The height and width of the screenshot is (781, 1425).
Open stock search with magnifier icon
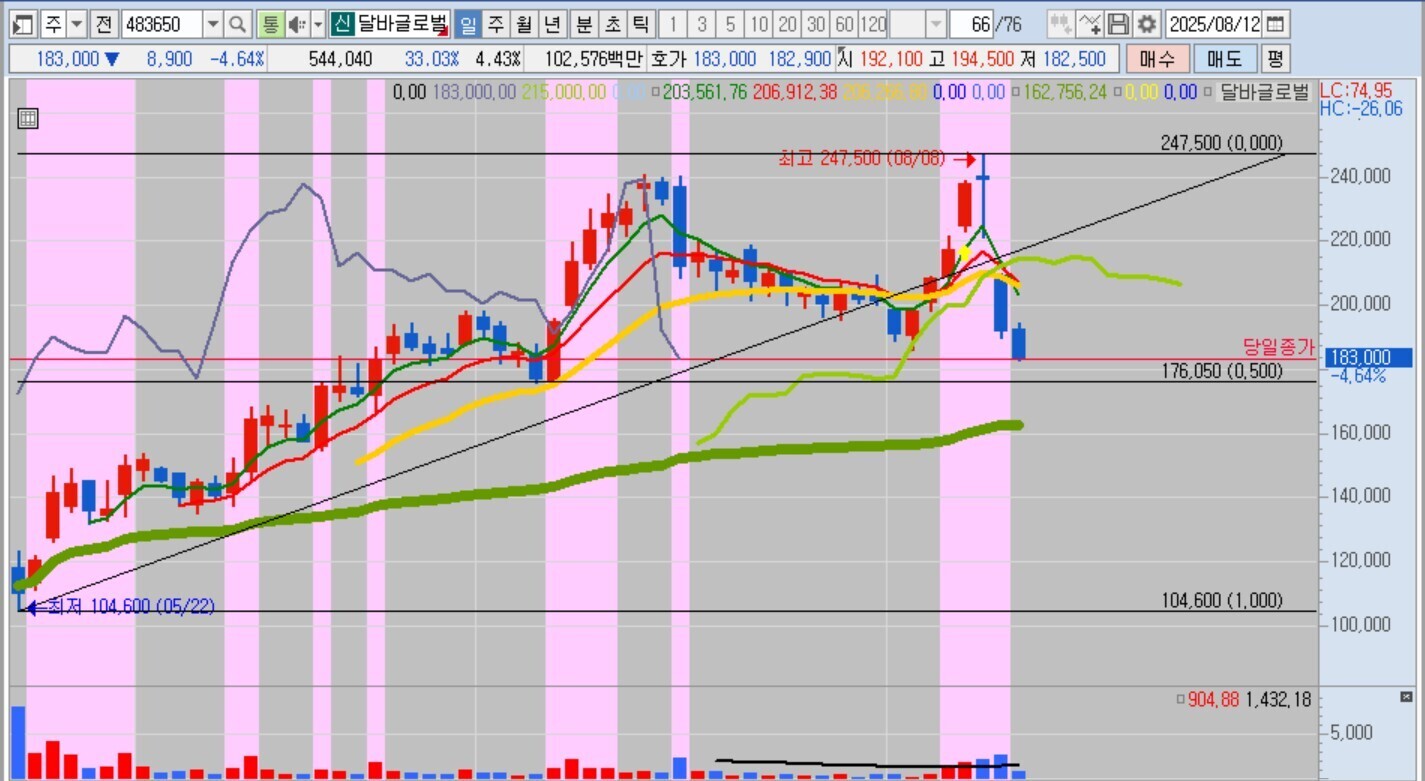237,24
